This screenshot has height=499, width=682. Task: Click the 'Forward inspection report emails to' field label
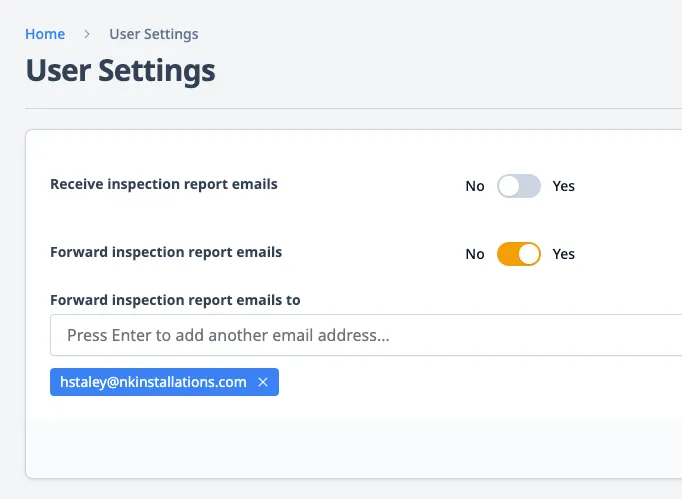pyautogui.click(x=175, y=300)
